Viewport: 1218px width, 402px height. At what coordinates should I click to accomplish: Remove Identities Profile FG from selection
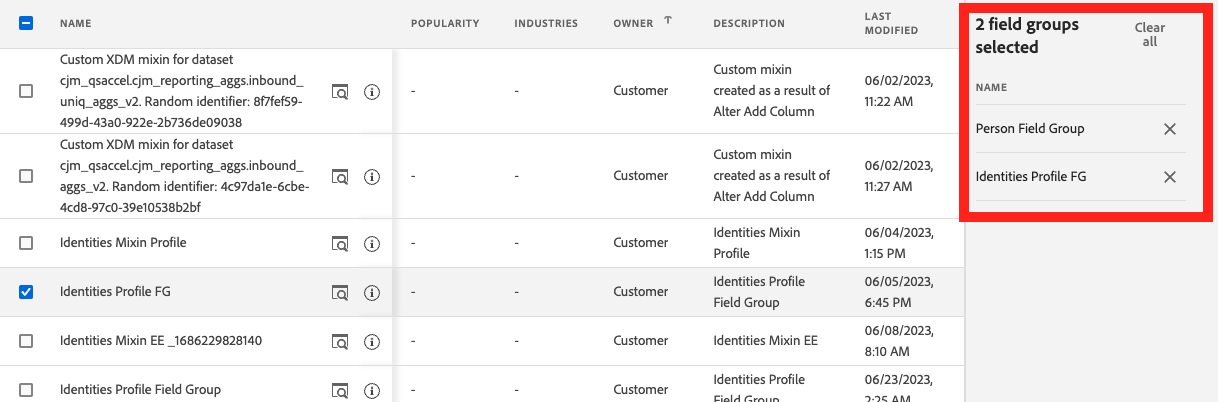(1169, 177)
